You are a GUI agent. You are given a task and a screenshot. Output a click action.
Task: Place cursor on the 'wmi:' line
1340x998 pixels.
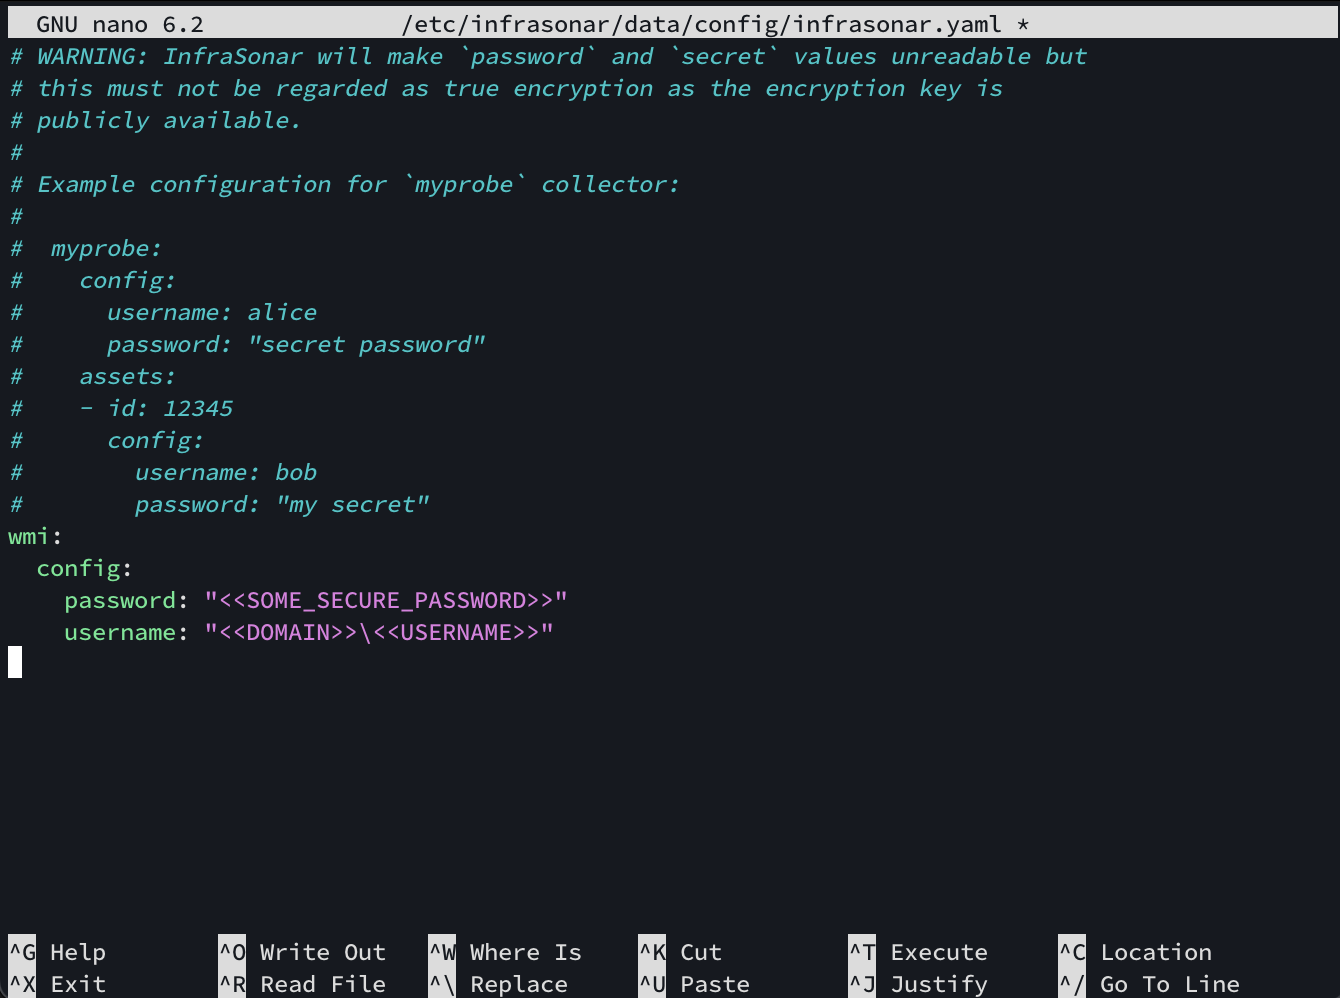pyautogui.click(x=35, y=536)
